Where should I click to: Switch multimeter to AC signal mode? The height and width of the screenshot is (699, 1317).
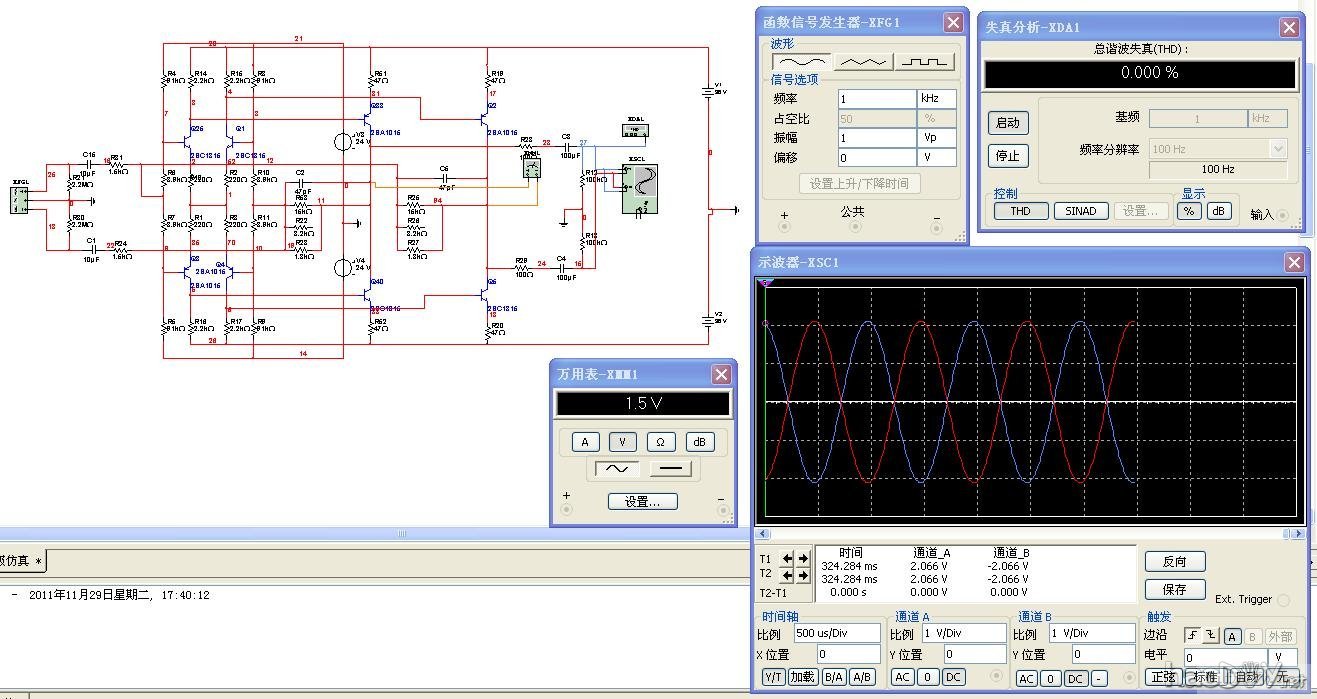617,469
